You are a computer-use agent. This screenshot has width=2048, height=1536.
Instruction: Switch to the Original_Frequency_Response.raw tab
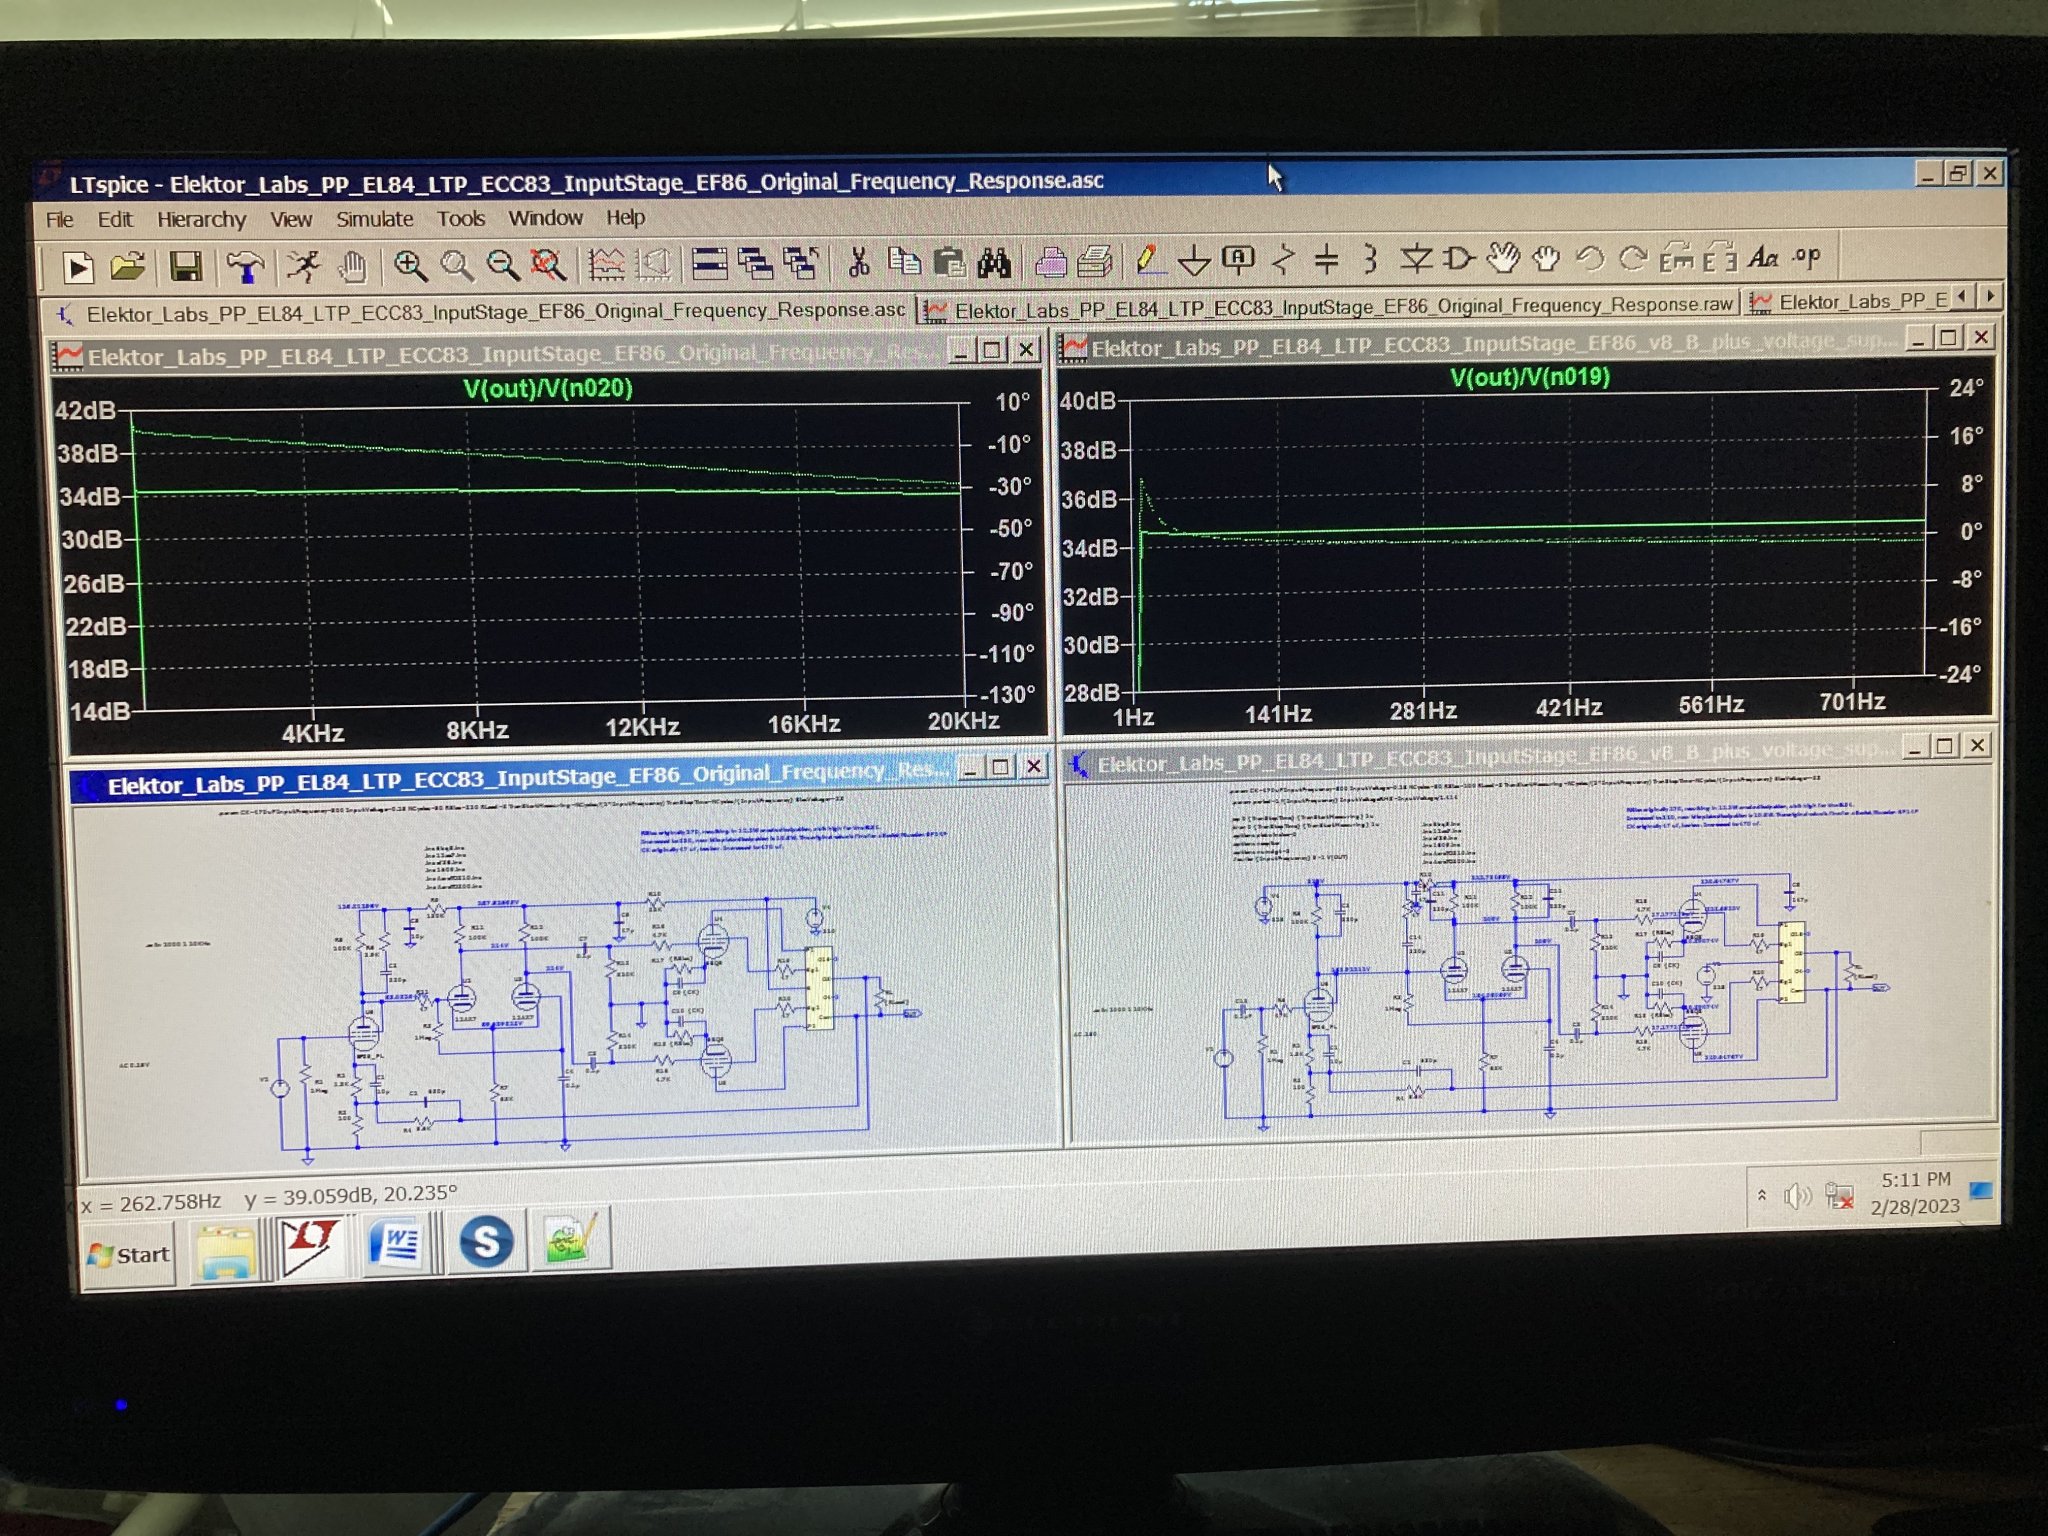(1330, 306)
